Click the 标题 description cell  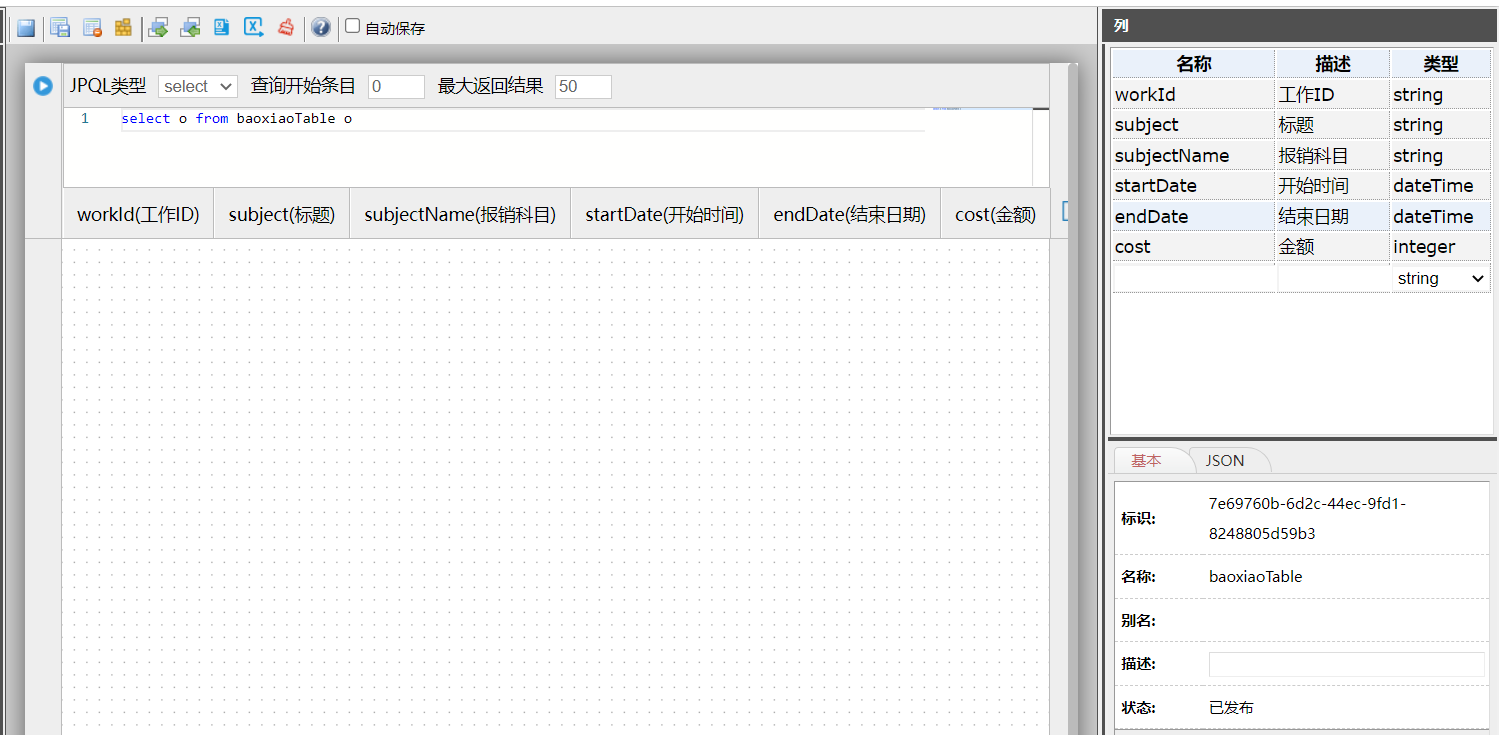(x=1333, y=125)
